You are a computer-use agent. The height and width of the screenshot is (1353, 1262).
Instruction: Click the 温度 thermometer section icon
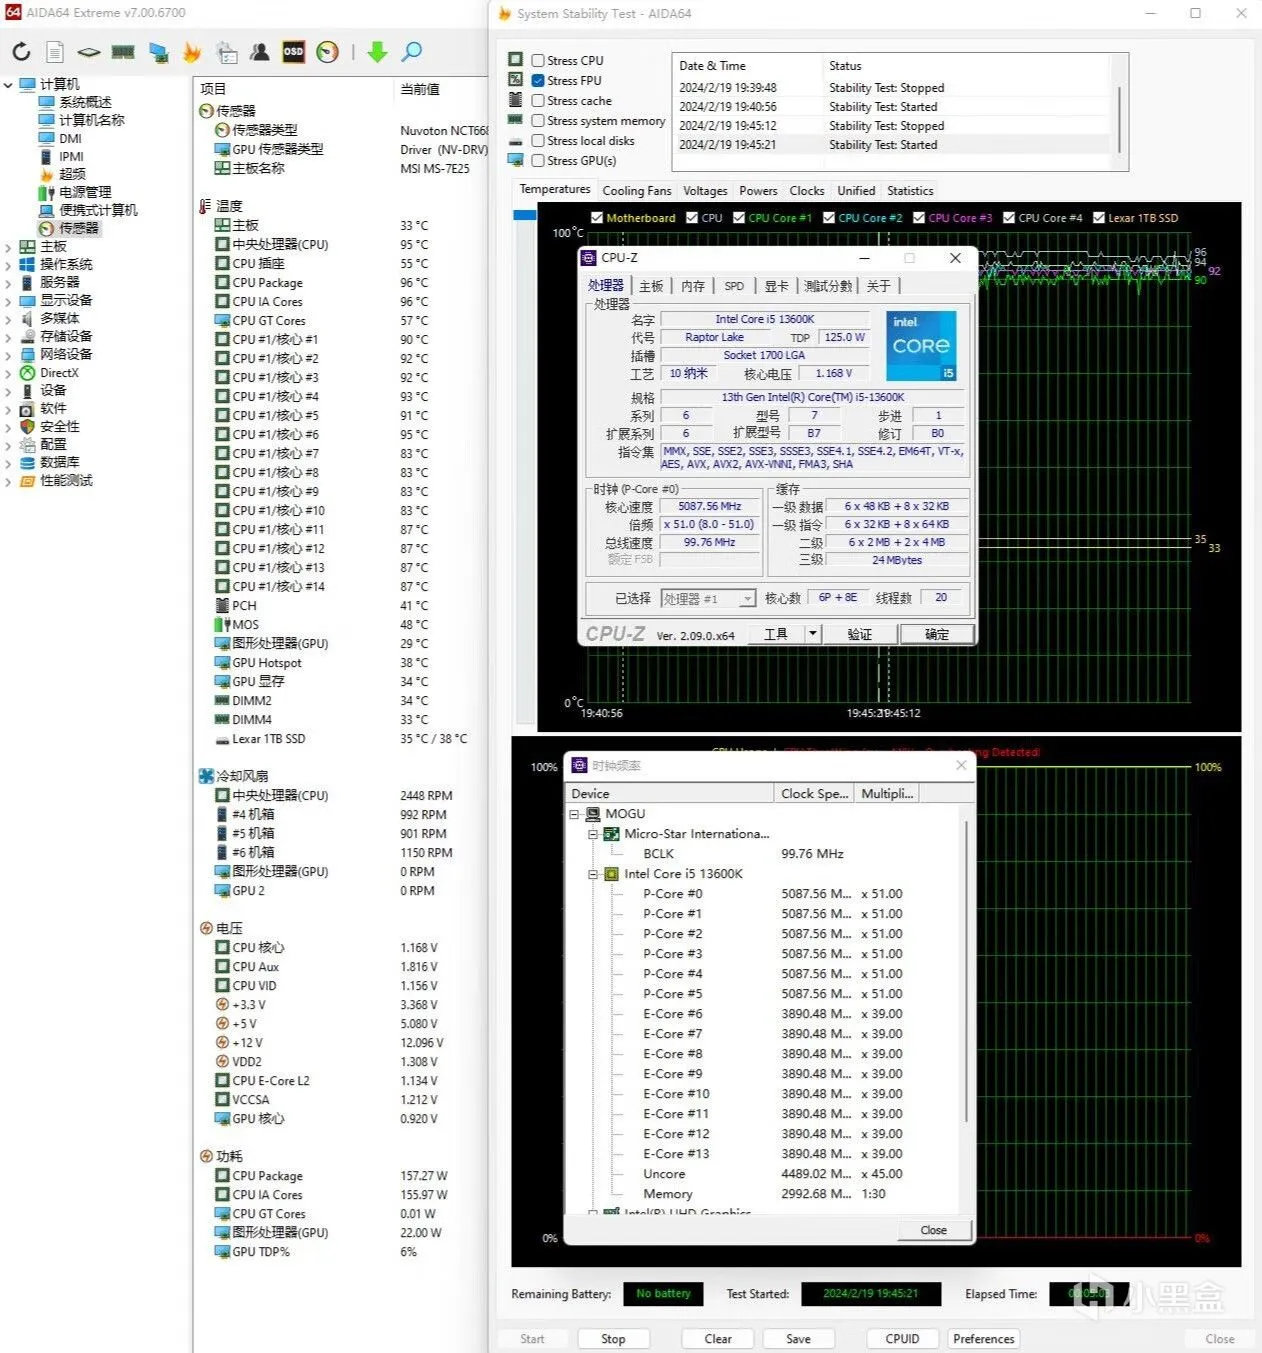205,206
